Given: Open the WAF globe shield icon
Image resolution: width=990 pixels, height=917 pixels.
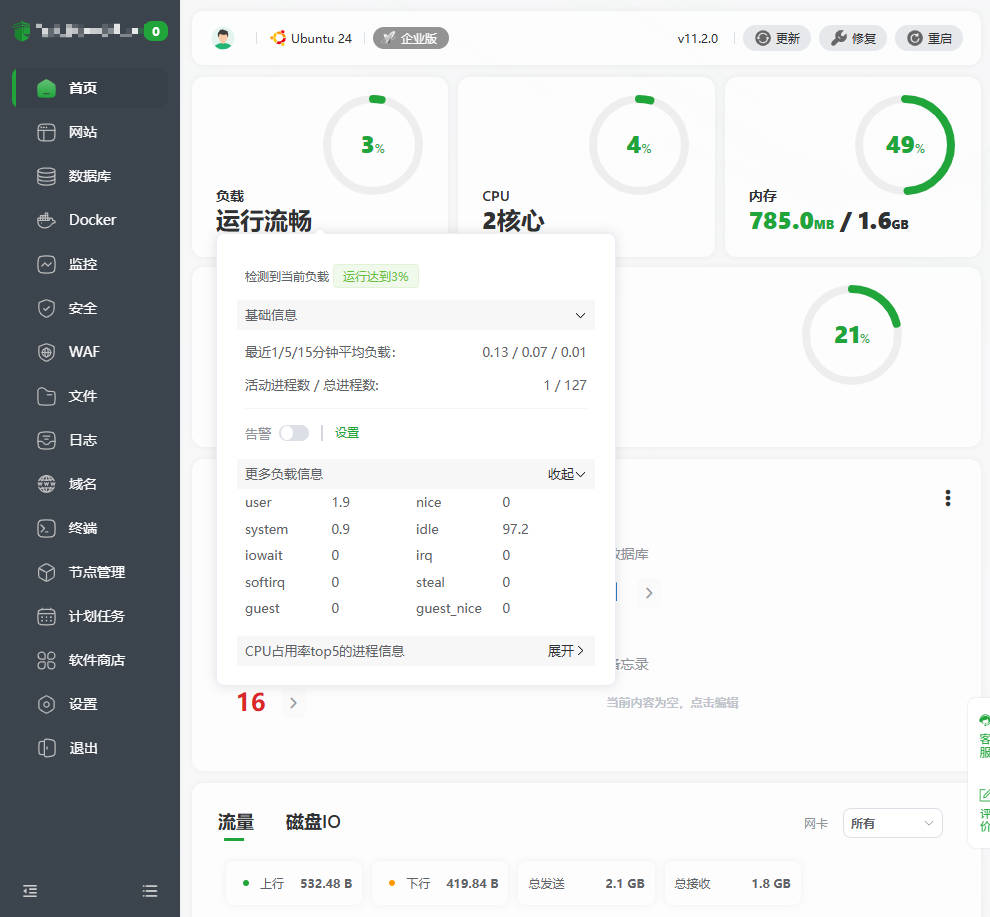Looking at the screenshot, I should pos(46,352).
